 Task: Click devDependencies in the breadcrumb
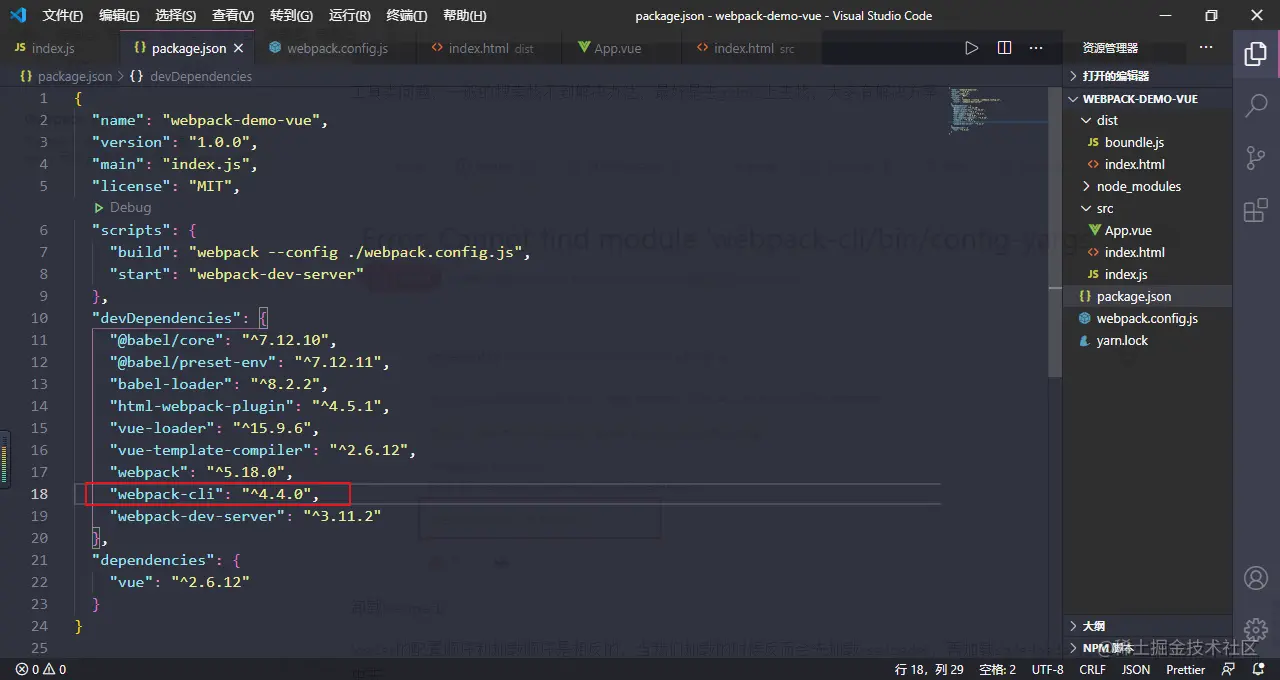(x=201, y=76)
